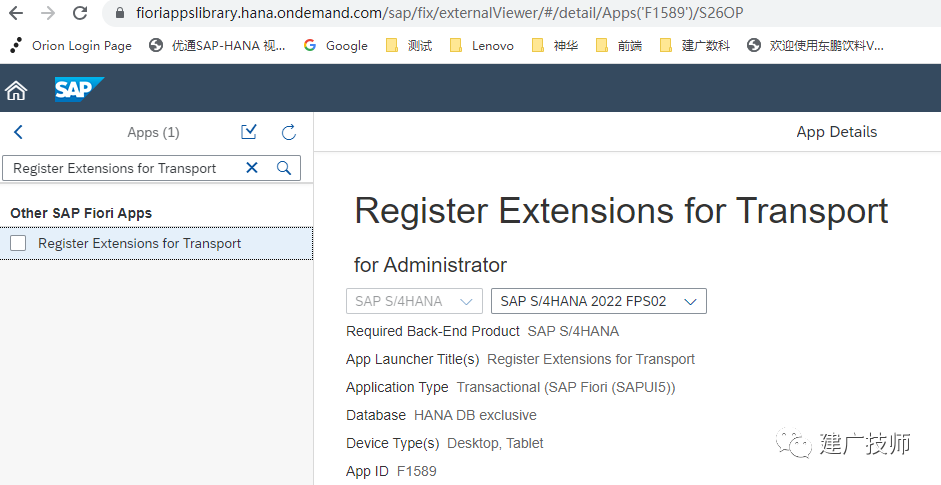Go back using Apps list chevron
Viewport: 941px width, 485px height.
[x=19, y=132]
